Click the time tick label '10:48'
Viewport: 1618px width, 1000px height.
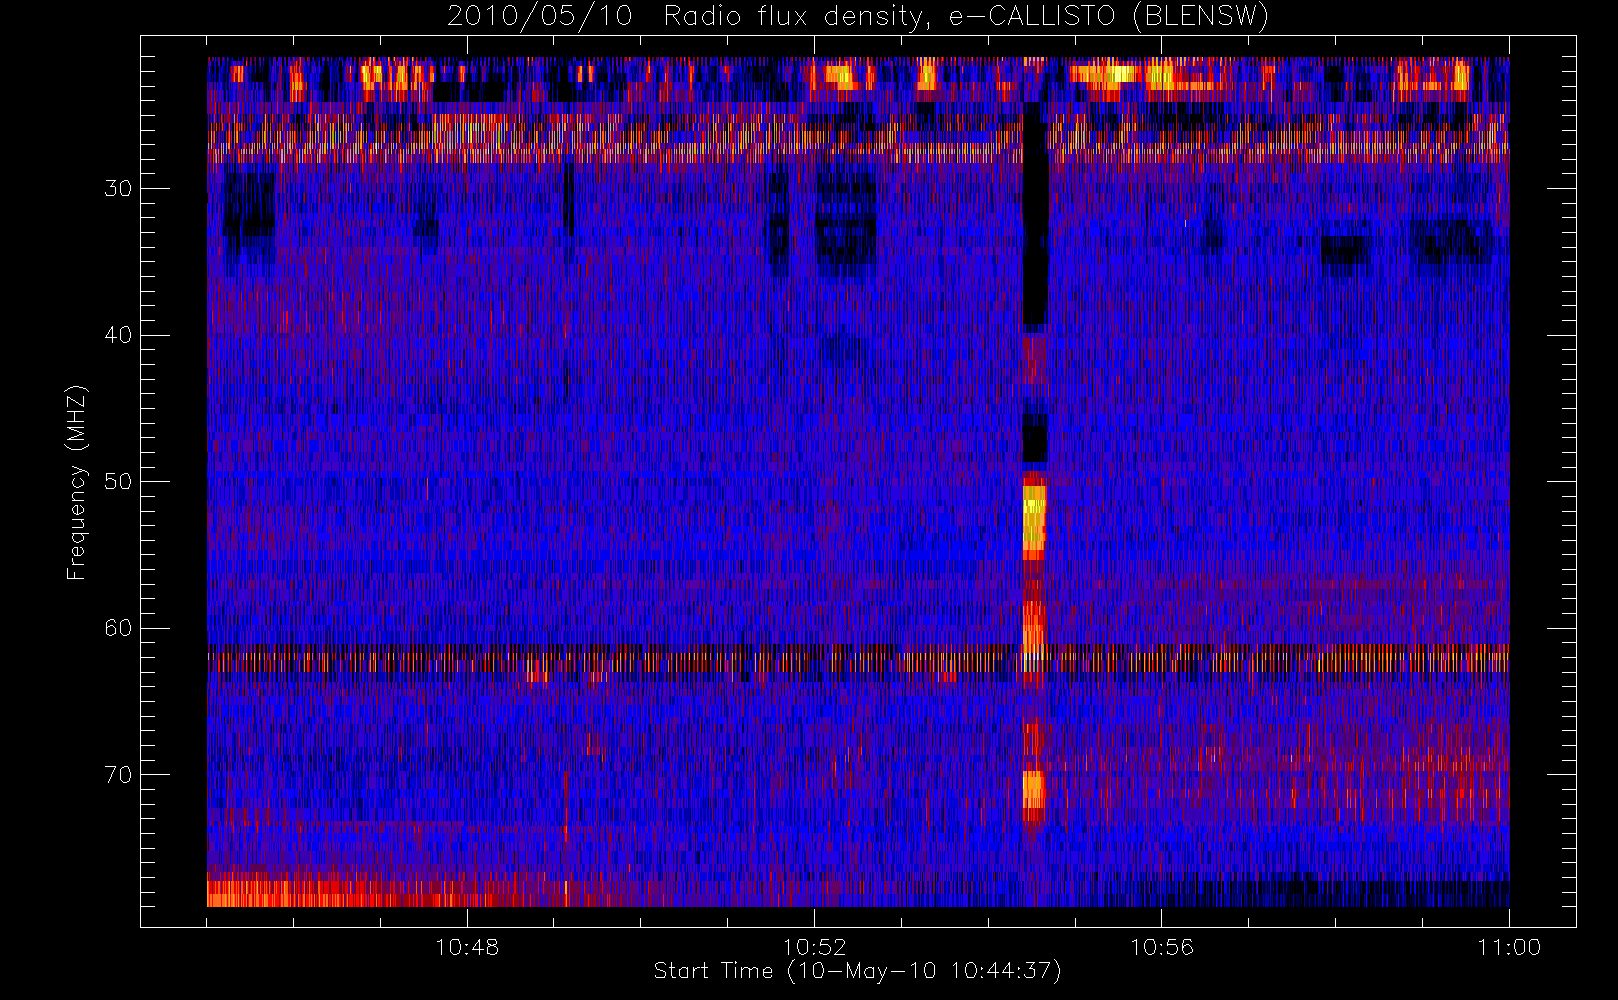pyautogui.click(x=467, y=947)
